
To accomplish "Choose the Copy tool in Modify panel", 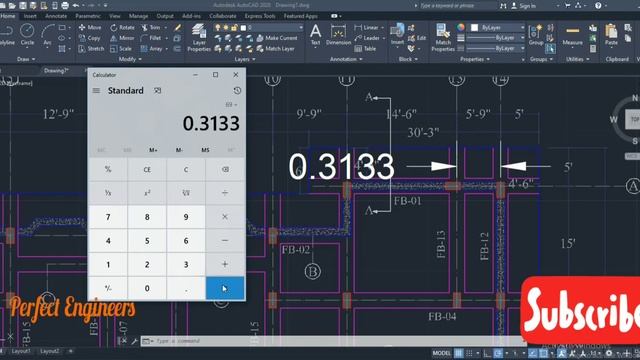I will pyautogui.click(x=89, y=38).
